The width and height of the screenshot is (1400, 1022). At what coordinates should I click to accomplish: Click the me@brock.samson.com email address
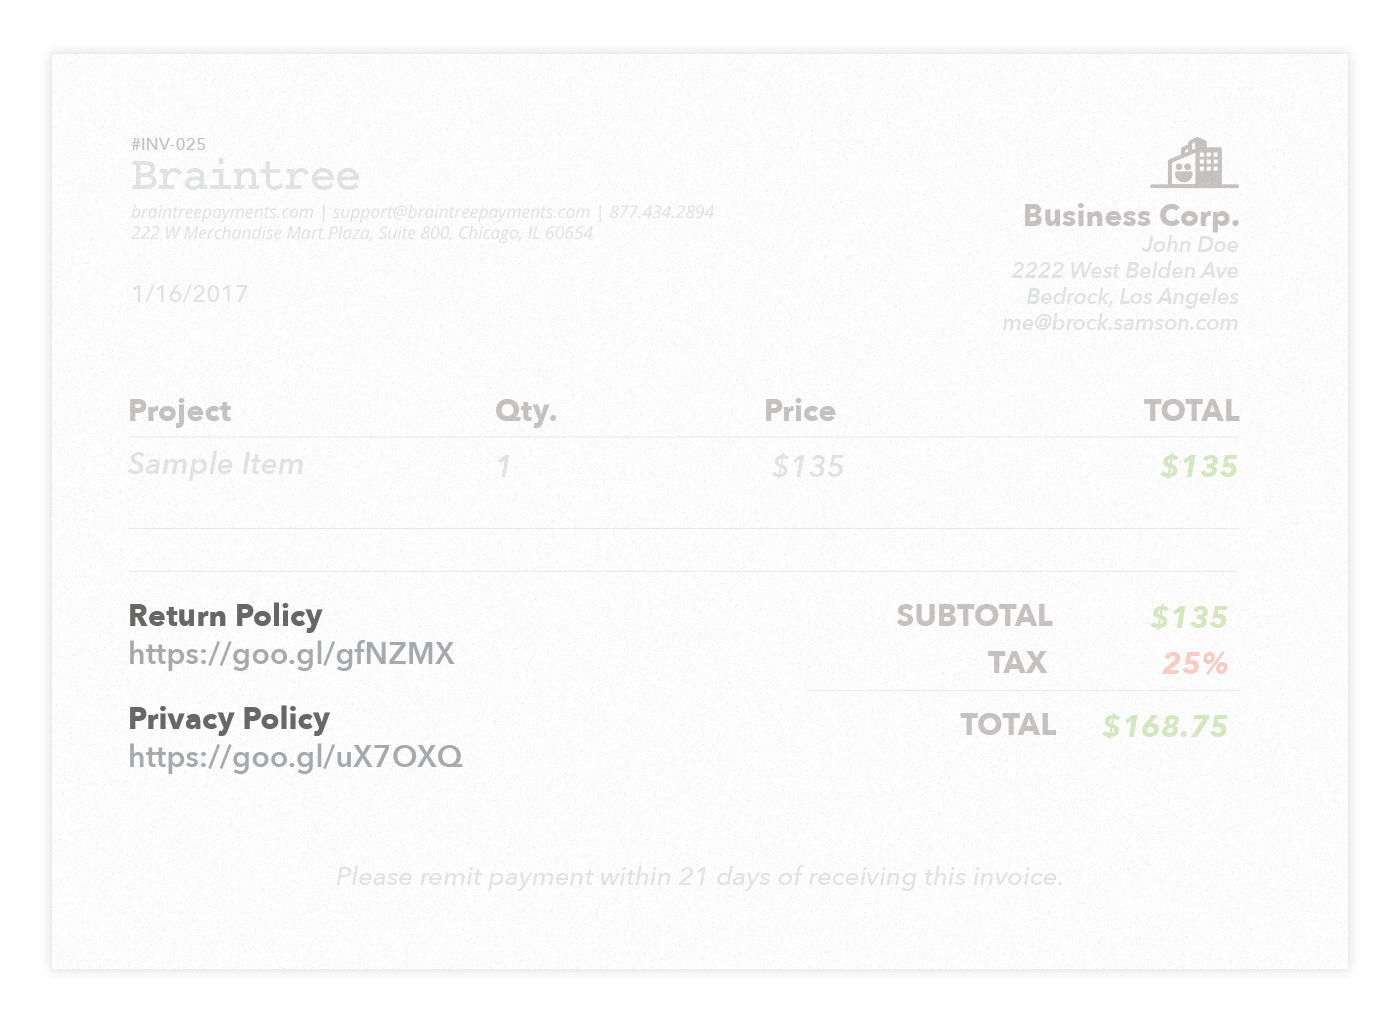click(1120, 323)
